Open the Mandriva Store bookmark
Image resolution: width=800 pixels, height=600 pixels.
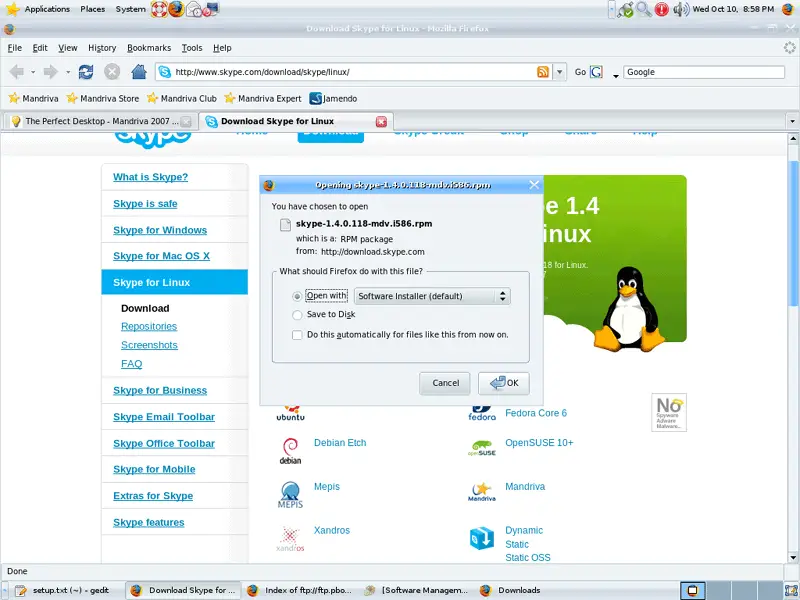click(103, 98)
